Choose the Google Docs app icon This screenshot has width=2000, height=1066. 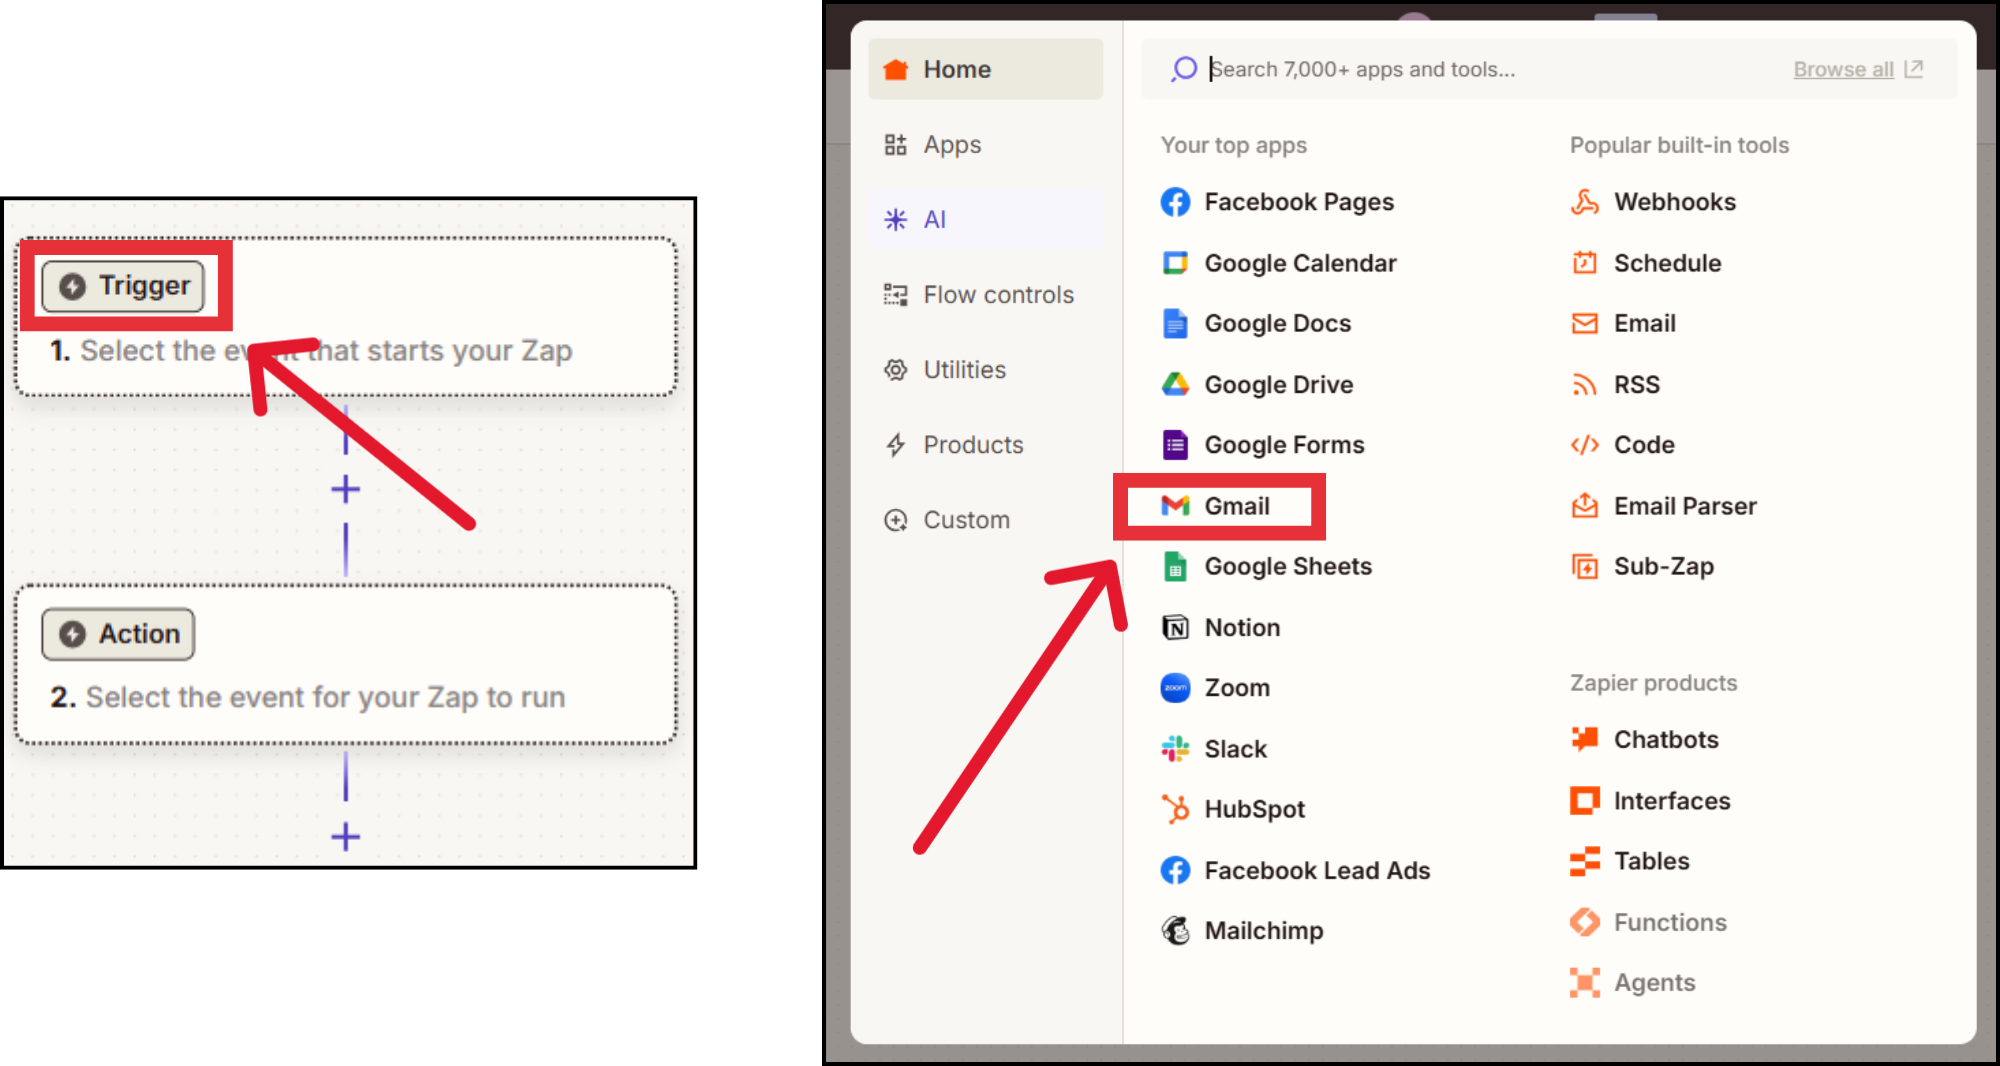coord(1175,324)
